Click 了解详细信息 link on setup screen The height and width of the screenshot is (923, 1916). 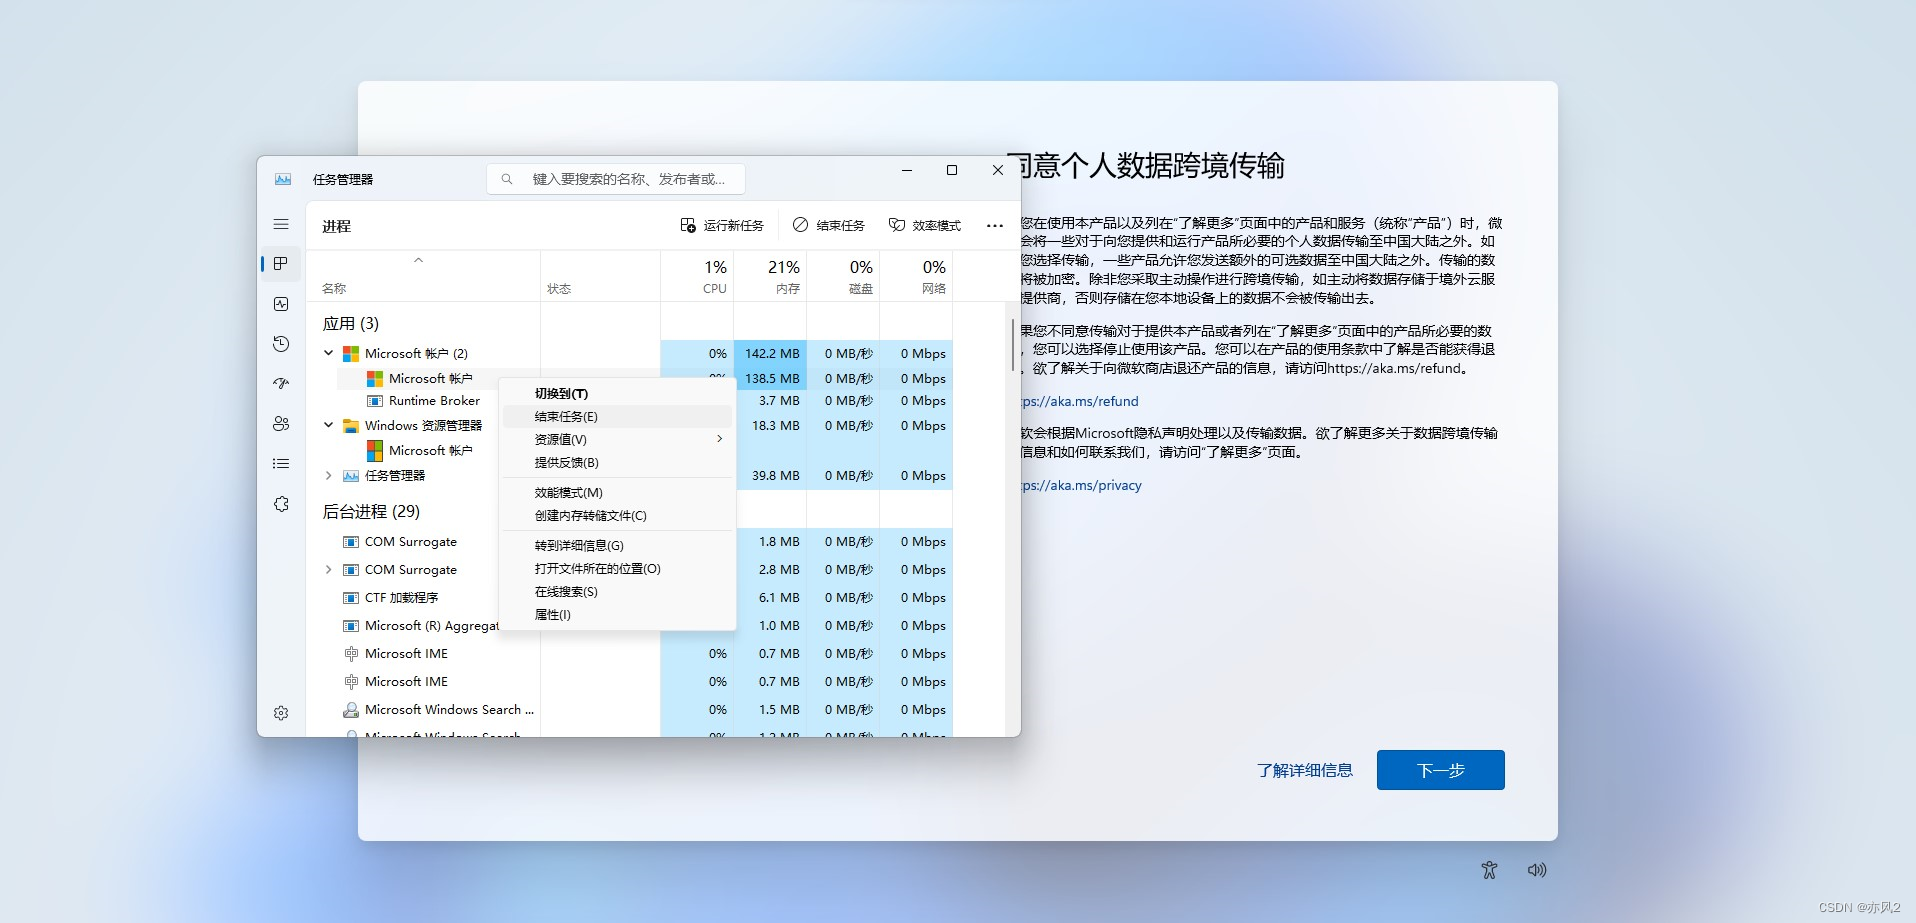click(1304, 771)
